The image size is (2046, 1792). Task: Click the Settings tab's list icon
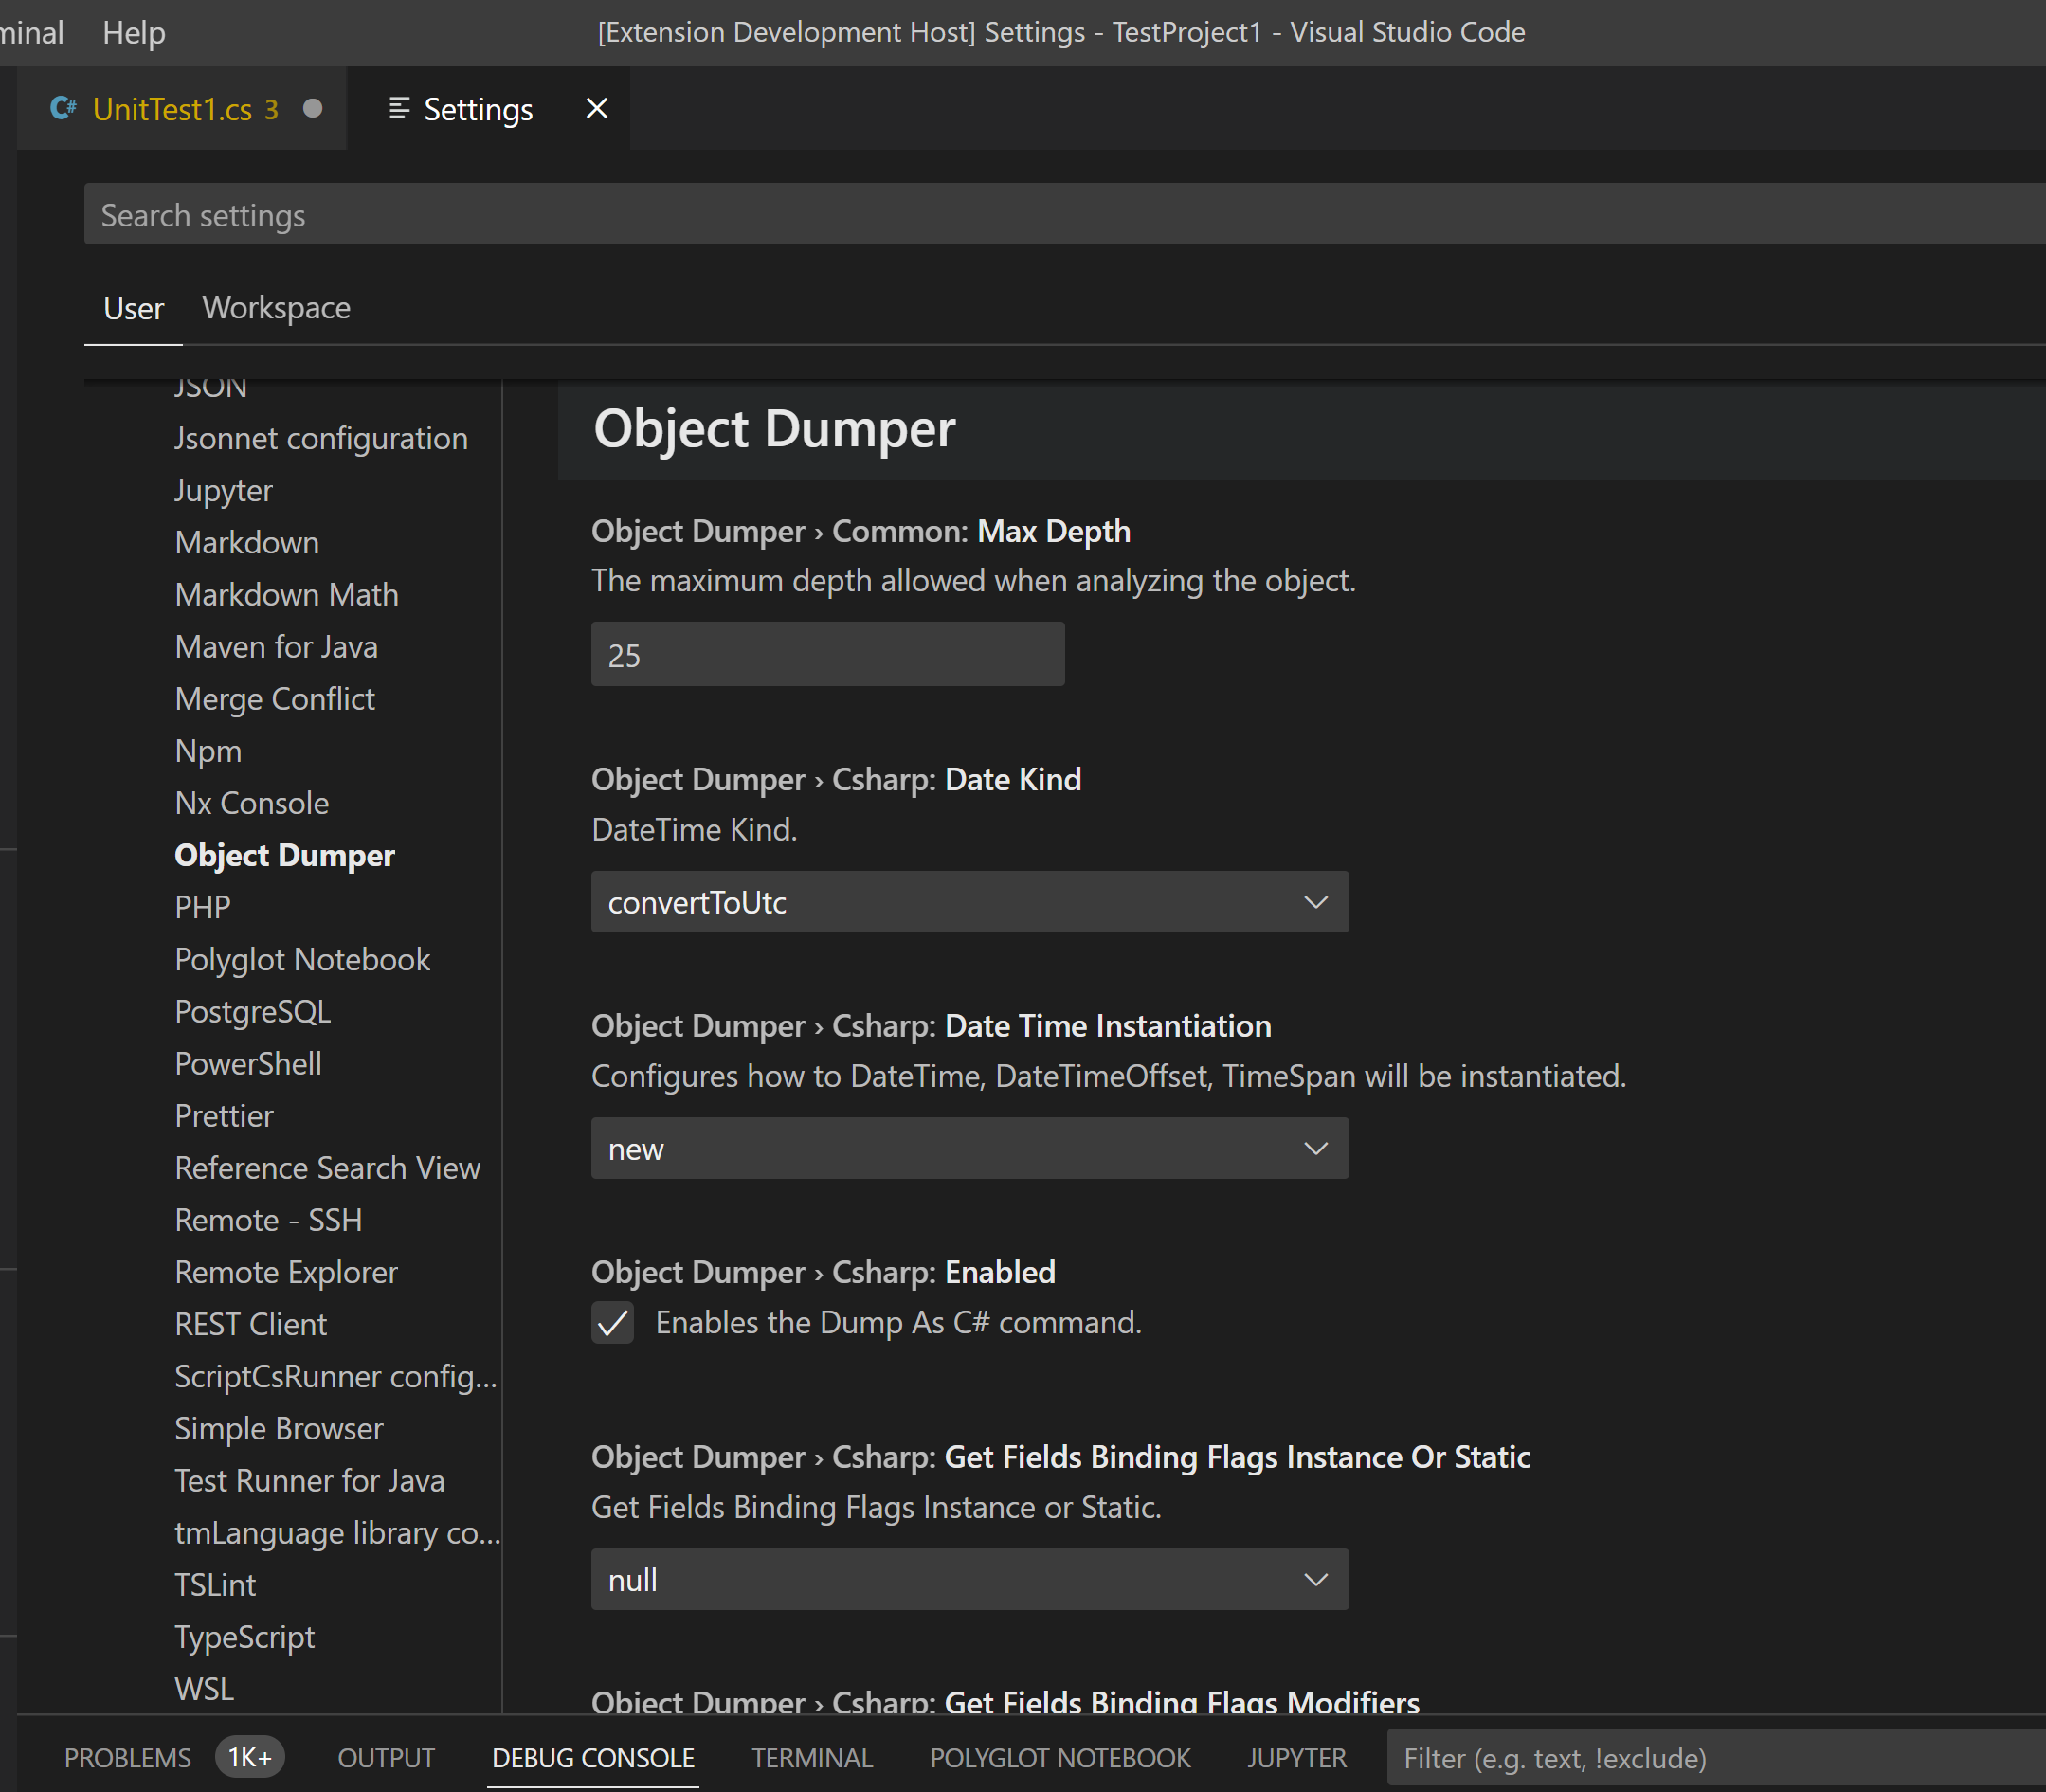[399, 108]
